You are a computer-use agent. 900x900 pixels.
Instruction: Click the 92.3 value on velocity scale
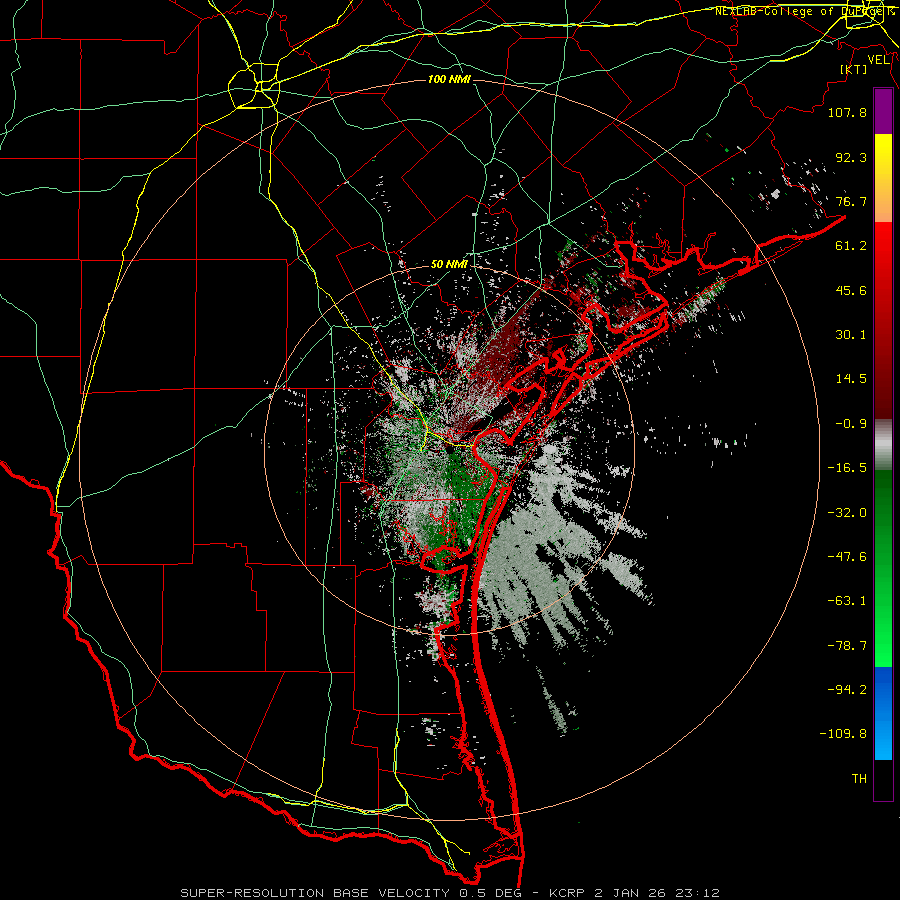coord(851,157)
